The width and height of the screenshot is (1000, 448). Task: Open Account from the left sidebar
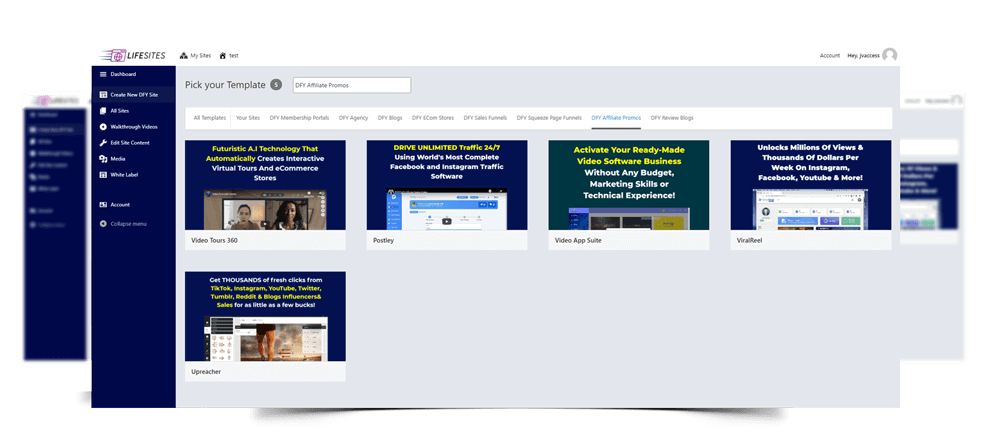coord(133,204)
